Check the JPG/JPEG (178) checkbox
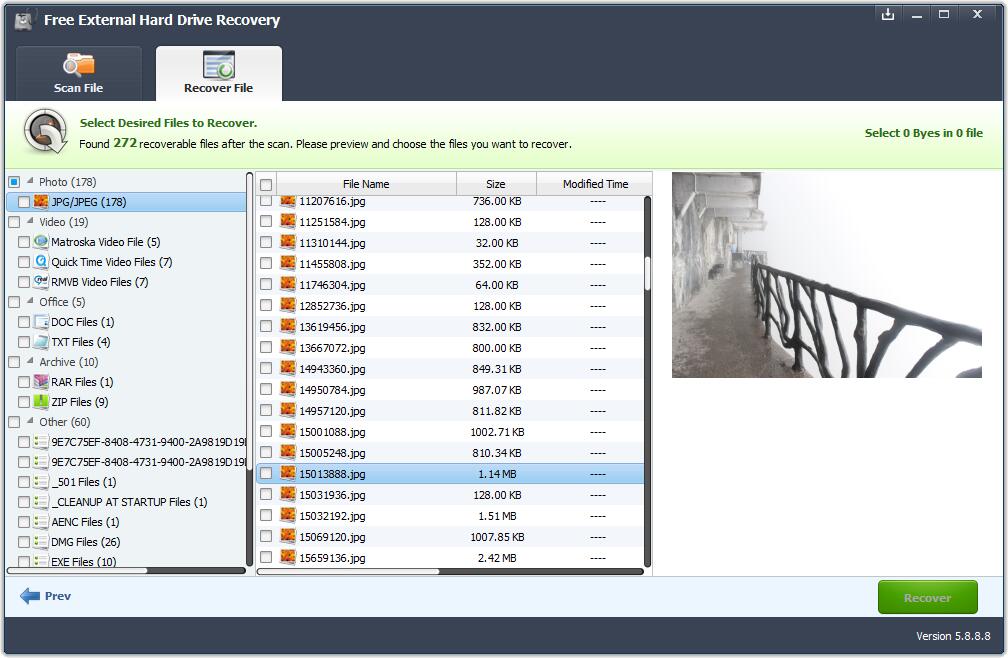1008x658 pixels. pyautogui.click(x=24, y=202)
